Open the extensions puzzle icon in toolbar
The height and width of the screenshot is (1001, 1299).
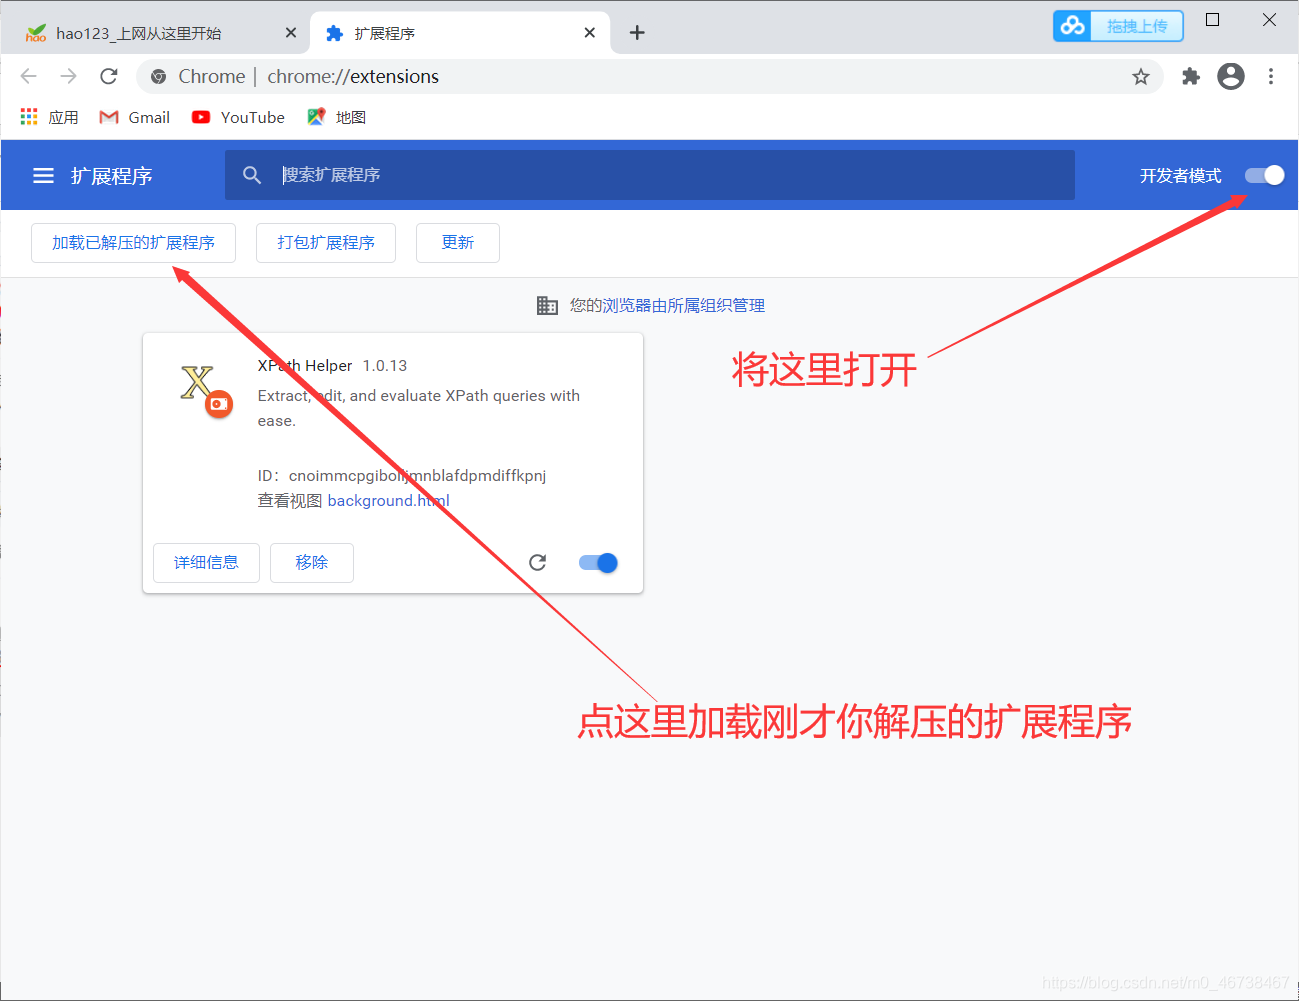coord(1190,76)
